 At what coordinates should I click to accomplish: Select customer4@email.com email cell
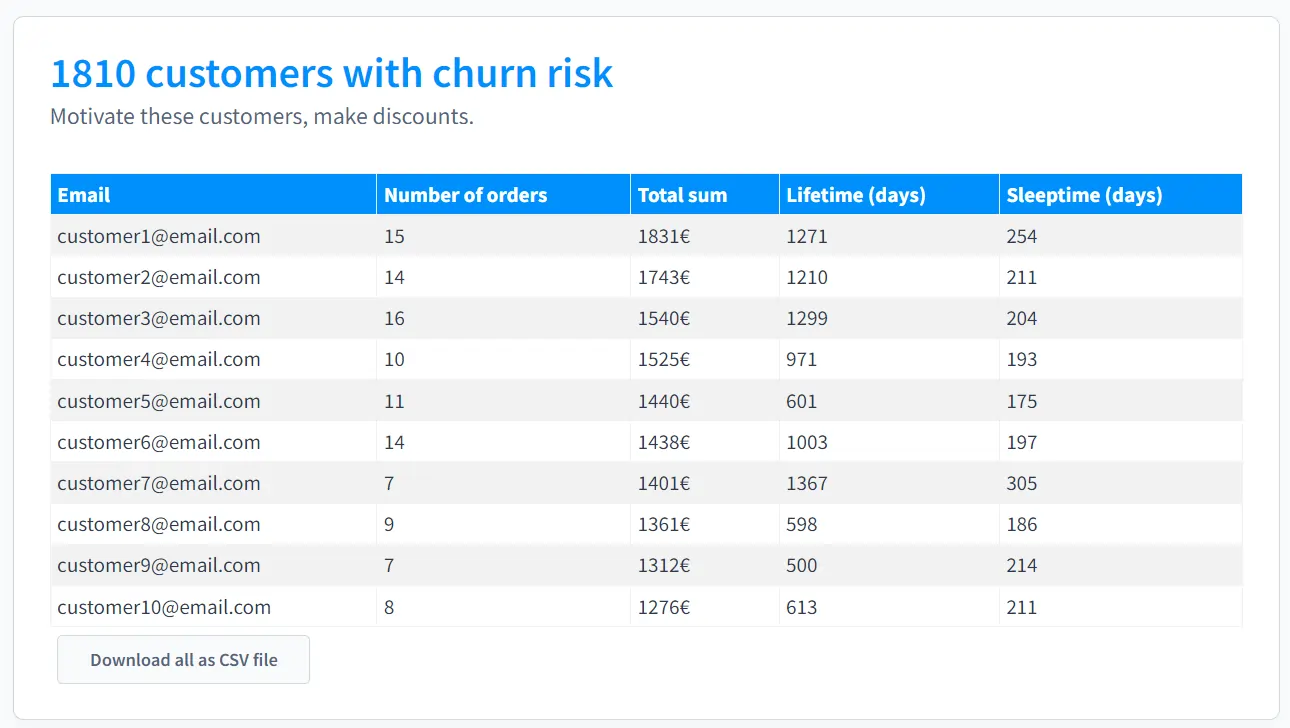tap(213, 359)
